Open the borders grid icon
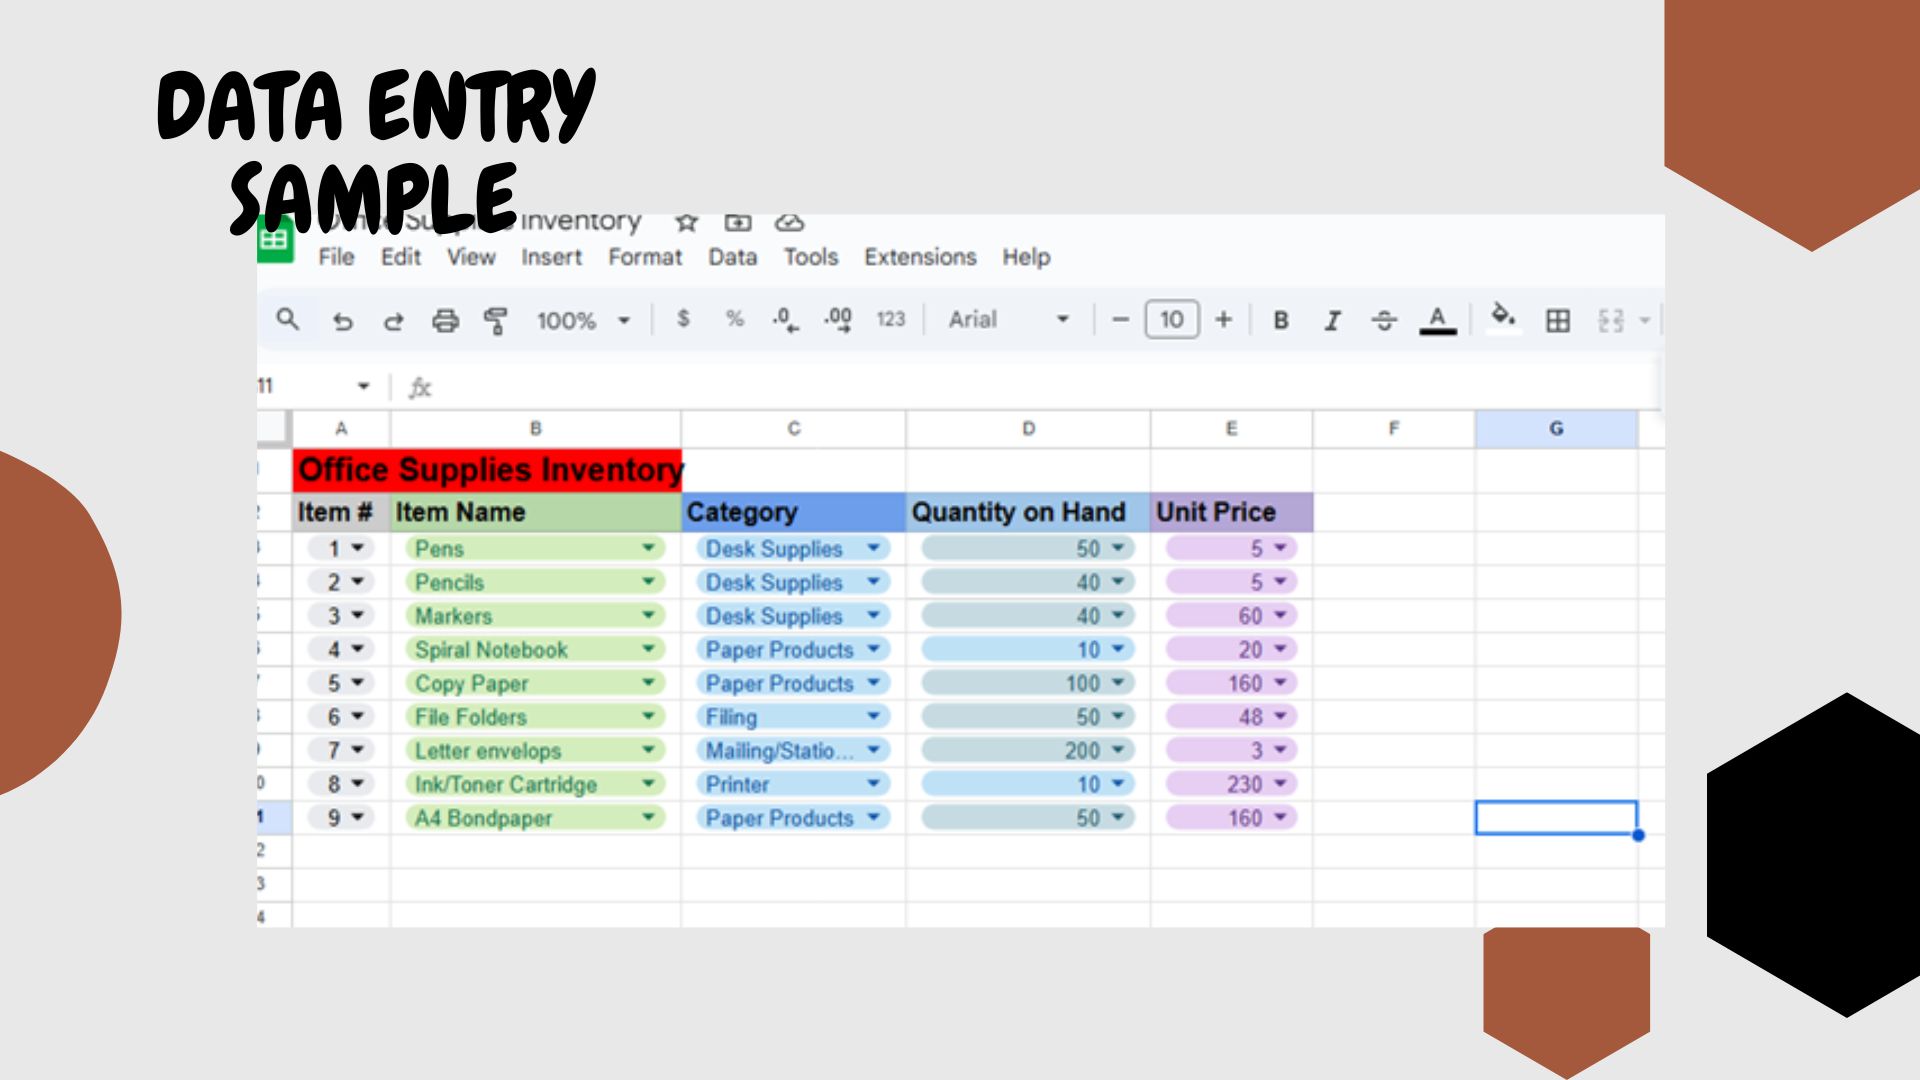Viewport: 1920px width, 1080px height. tap(1557, 321)
